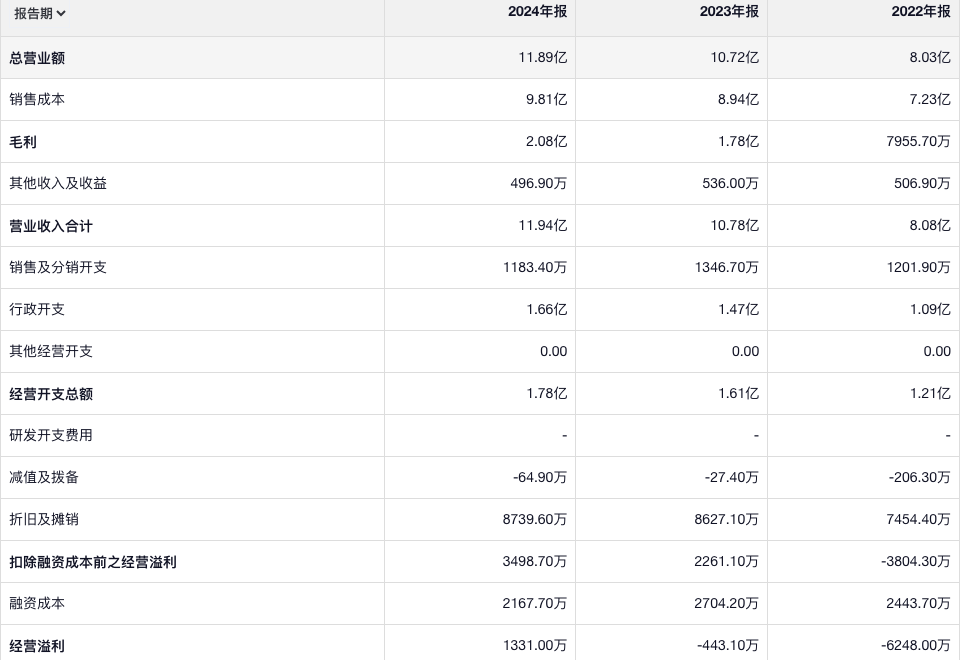The height and width of the screenshot is (660, 961).
Task: Select the 折旧及摊销 row label
Action: [44, 520]
